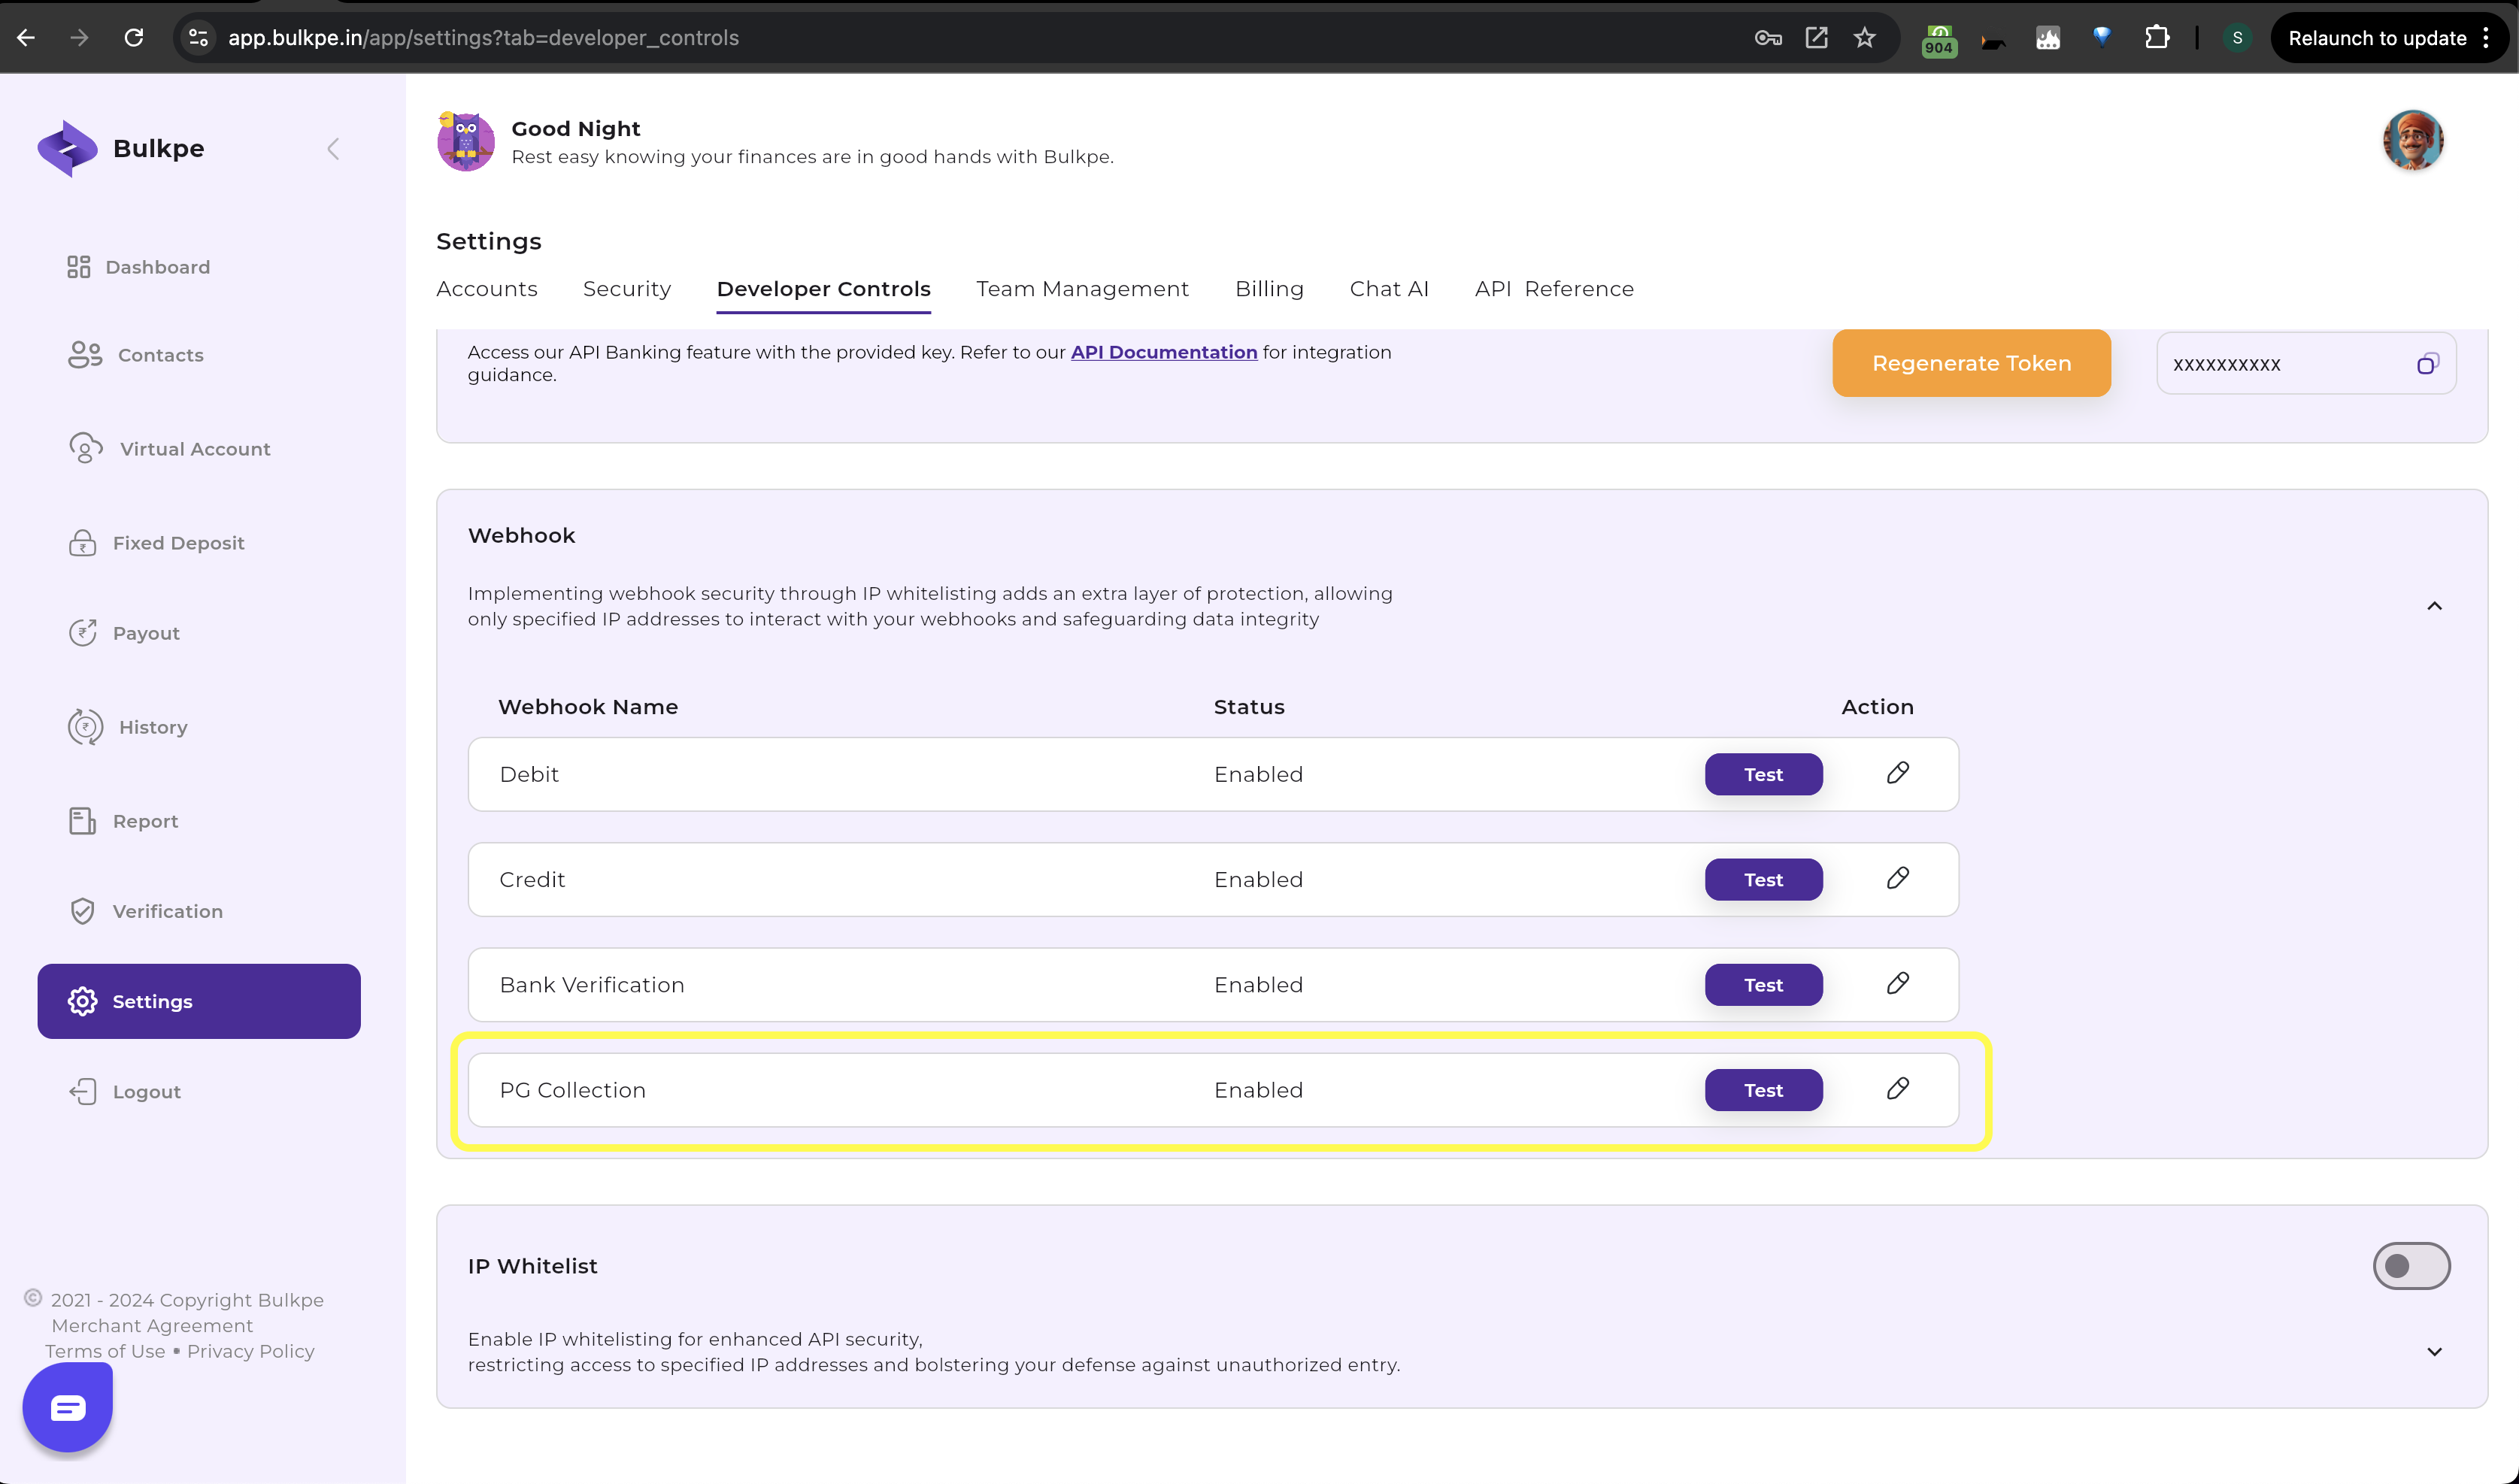This screenshot has height=1484, width=2519.
Task: Toggle the IP Whitelist switch
Action: coord(2411,1266)
